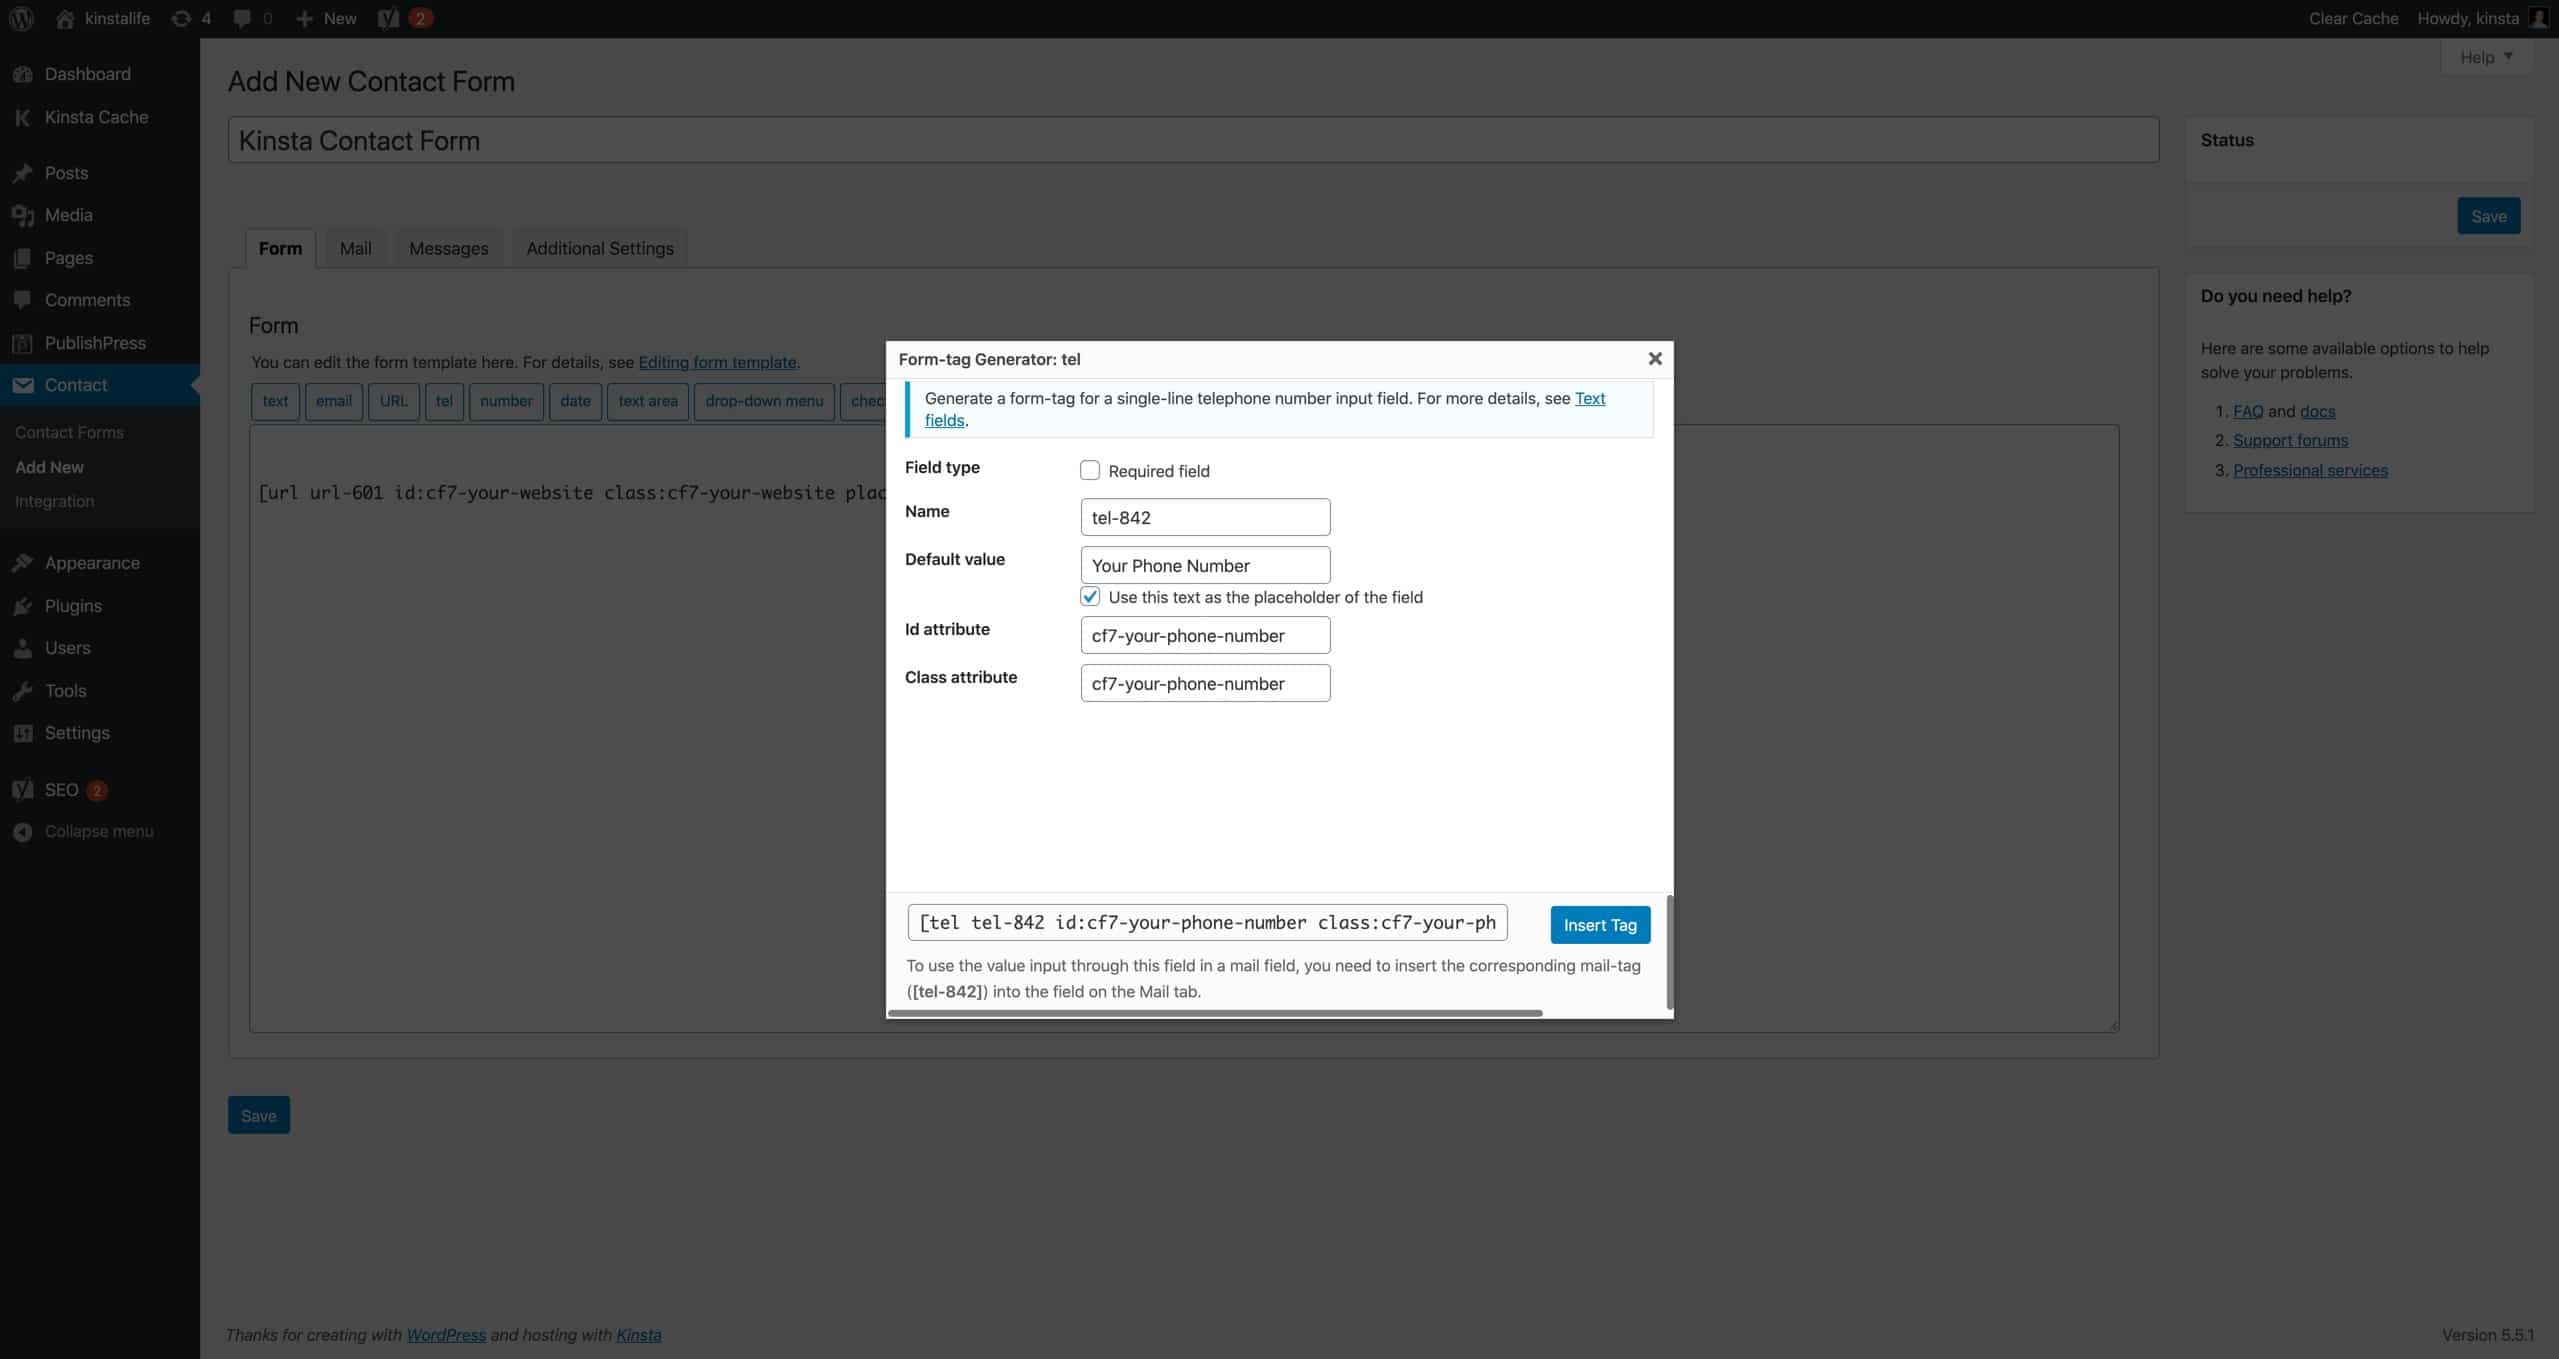Click the Media icon in sidebar
Viewport: 2559px width, 1359px height.
(x=24, y=215)
